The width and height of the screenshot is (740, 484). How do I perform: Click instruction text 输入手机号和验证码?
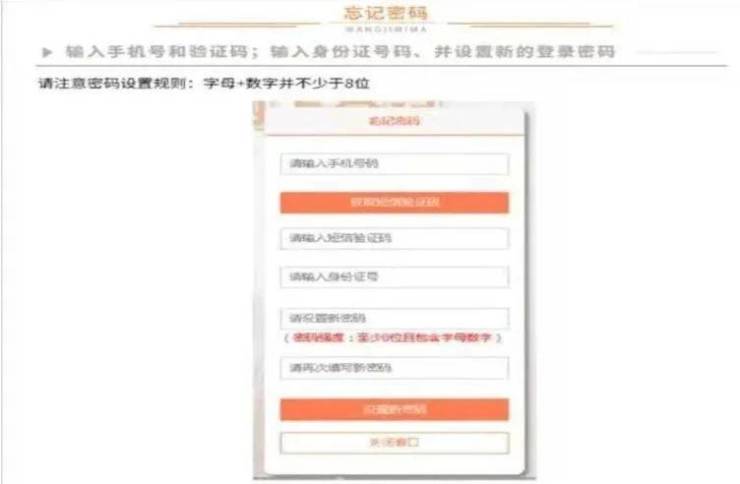[x=157, y=51]
